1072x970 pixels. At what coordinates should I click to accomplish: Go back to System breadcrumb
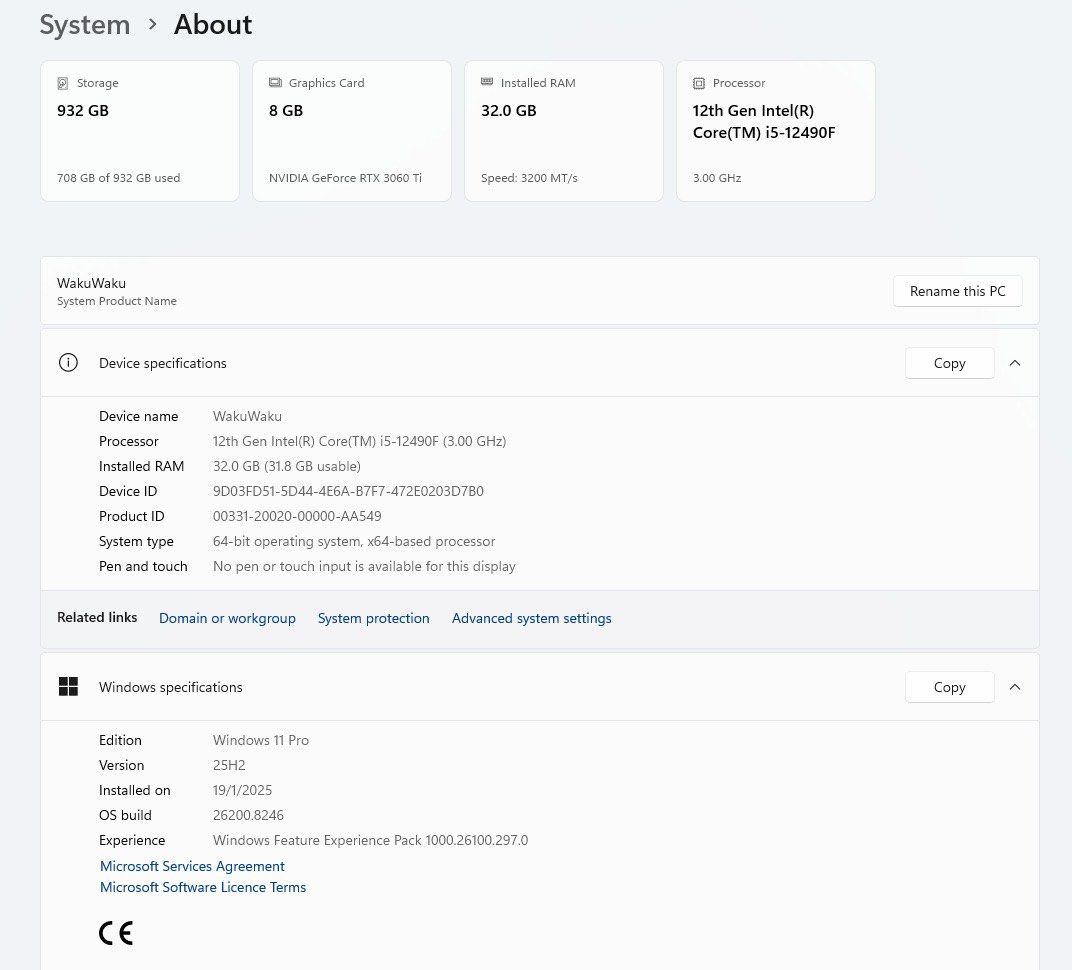point(85,25)
